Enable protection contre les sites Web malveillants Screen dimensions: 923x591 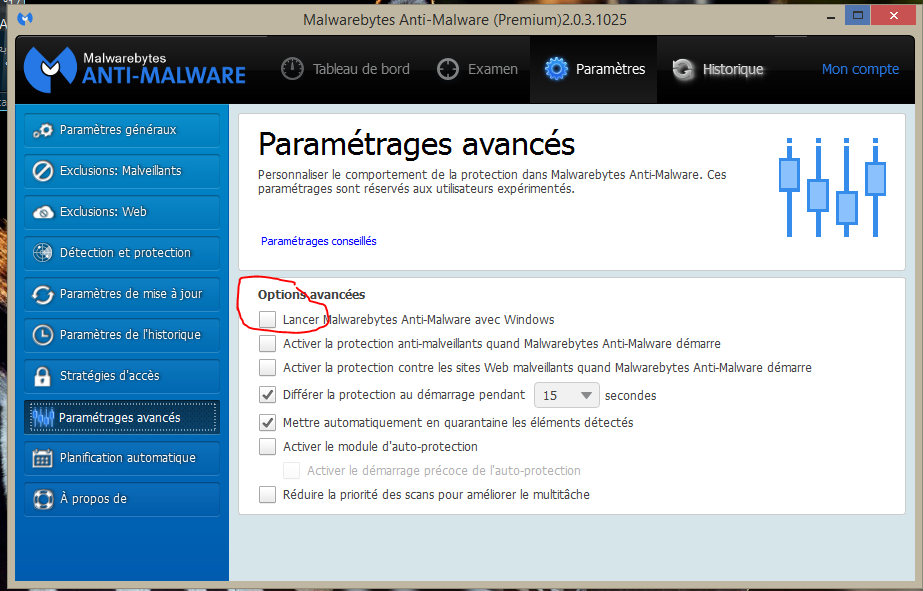(x=267, y=368)
